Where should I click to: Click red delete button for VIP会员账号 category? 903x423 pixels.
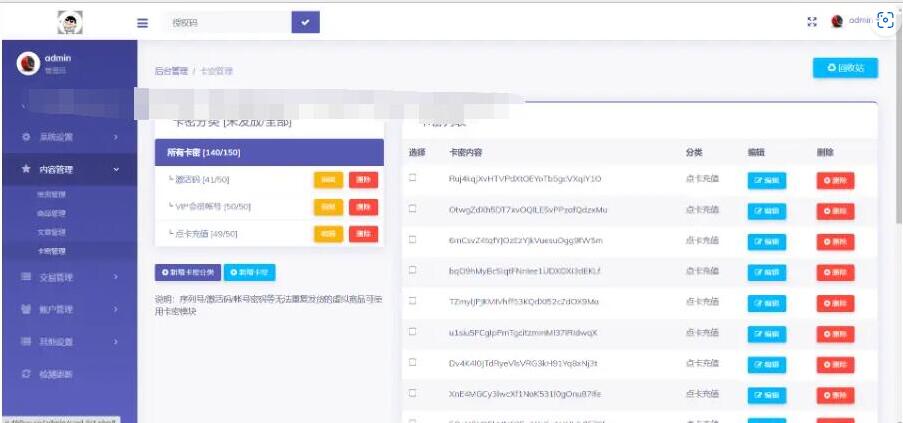click(363, 207)
